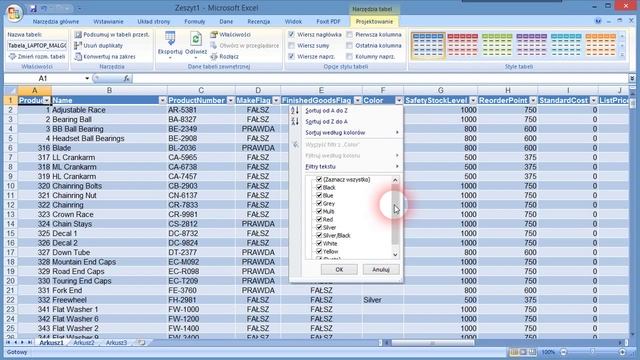
Task: Cancel filter with Anuluj button
Action: [381, 270]
